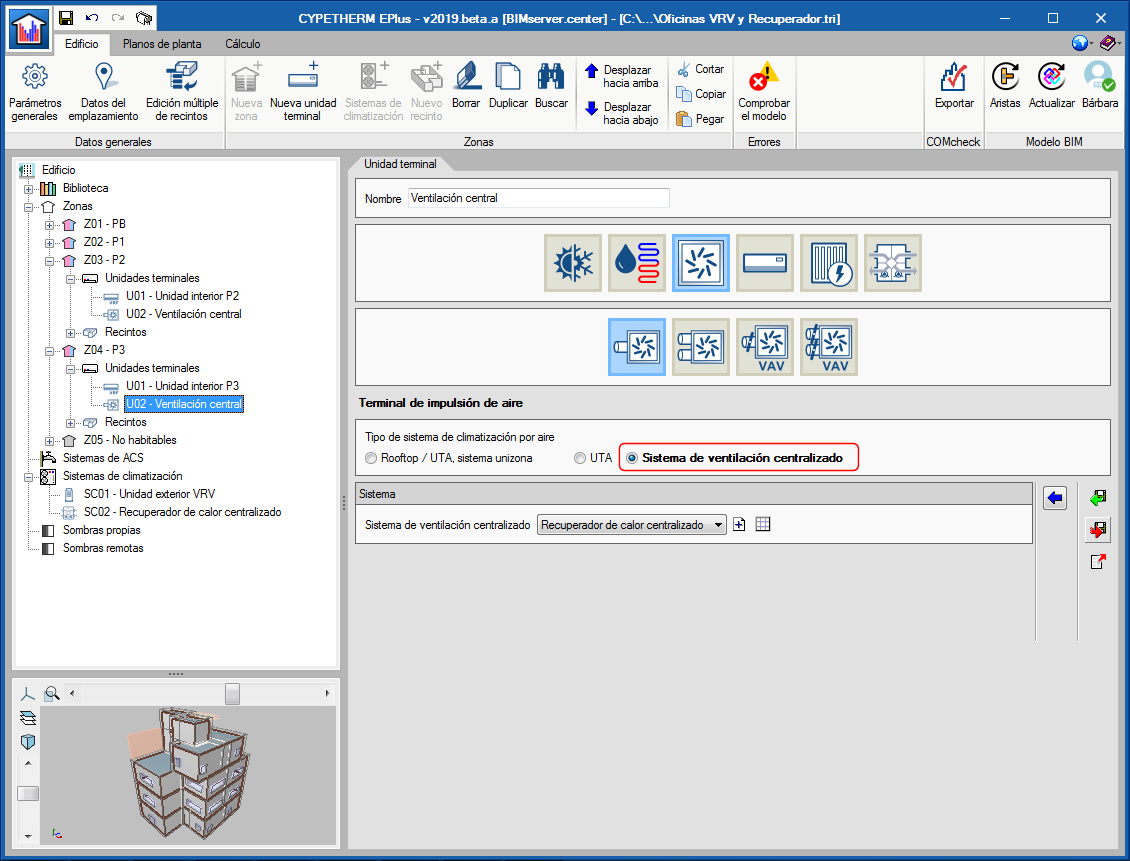Image resolution: width=1130 pixels, height=861 pixels.
Task: Switch to the Planos de planta tab
Action: pyautogui.click(x=162, y=44)
